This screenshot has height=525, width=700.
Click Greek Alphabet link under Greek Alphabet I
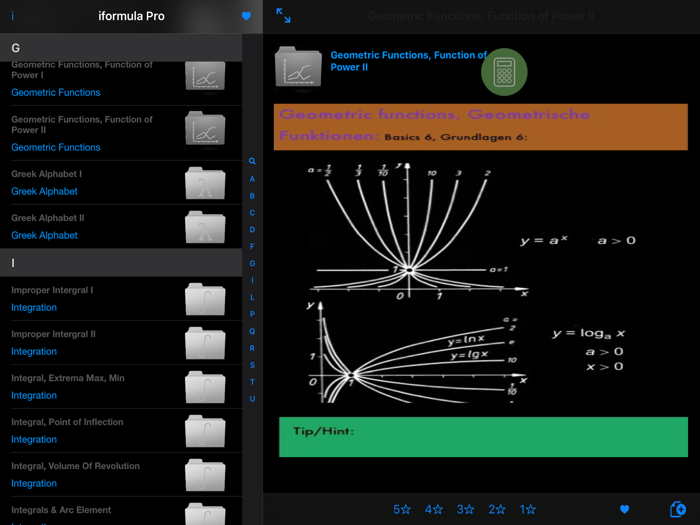[x=44, y=192]
